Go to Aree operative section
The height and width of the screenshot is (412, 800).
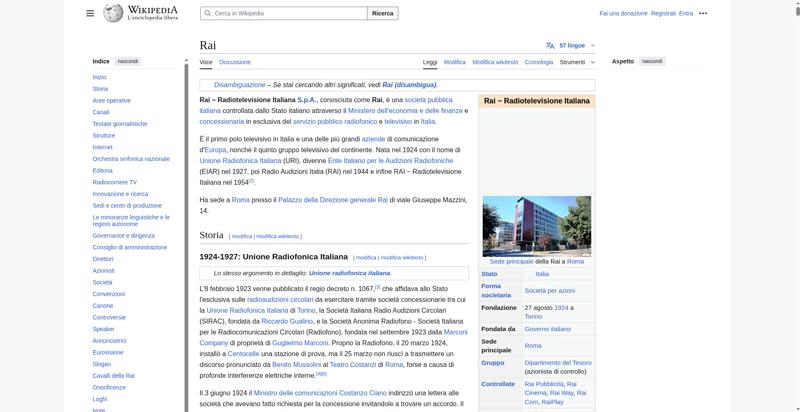[112, 100]
